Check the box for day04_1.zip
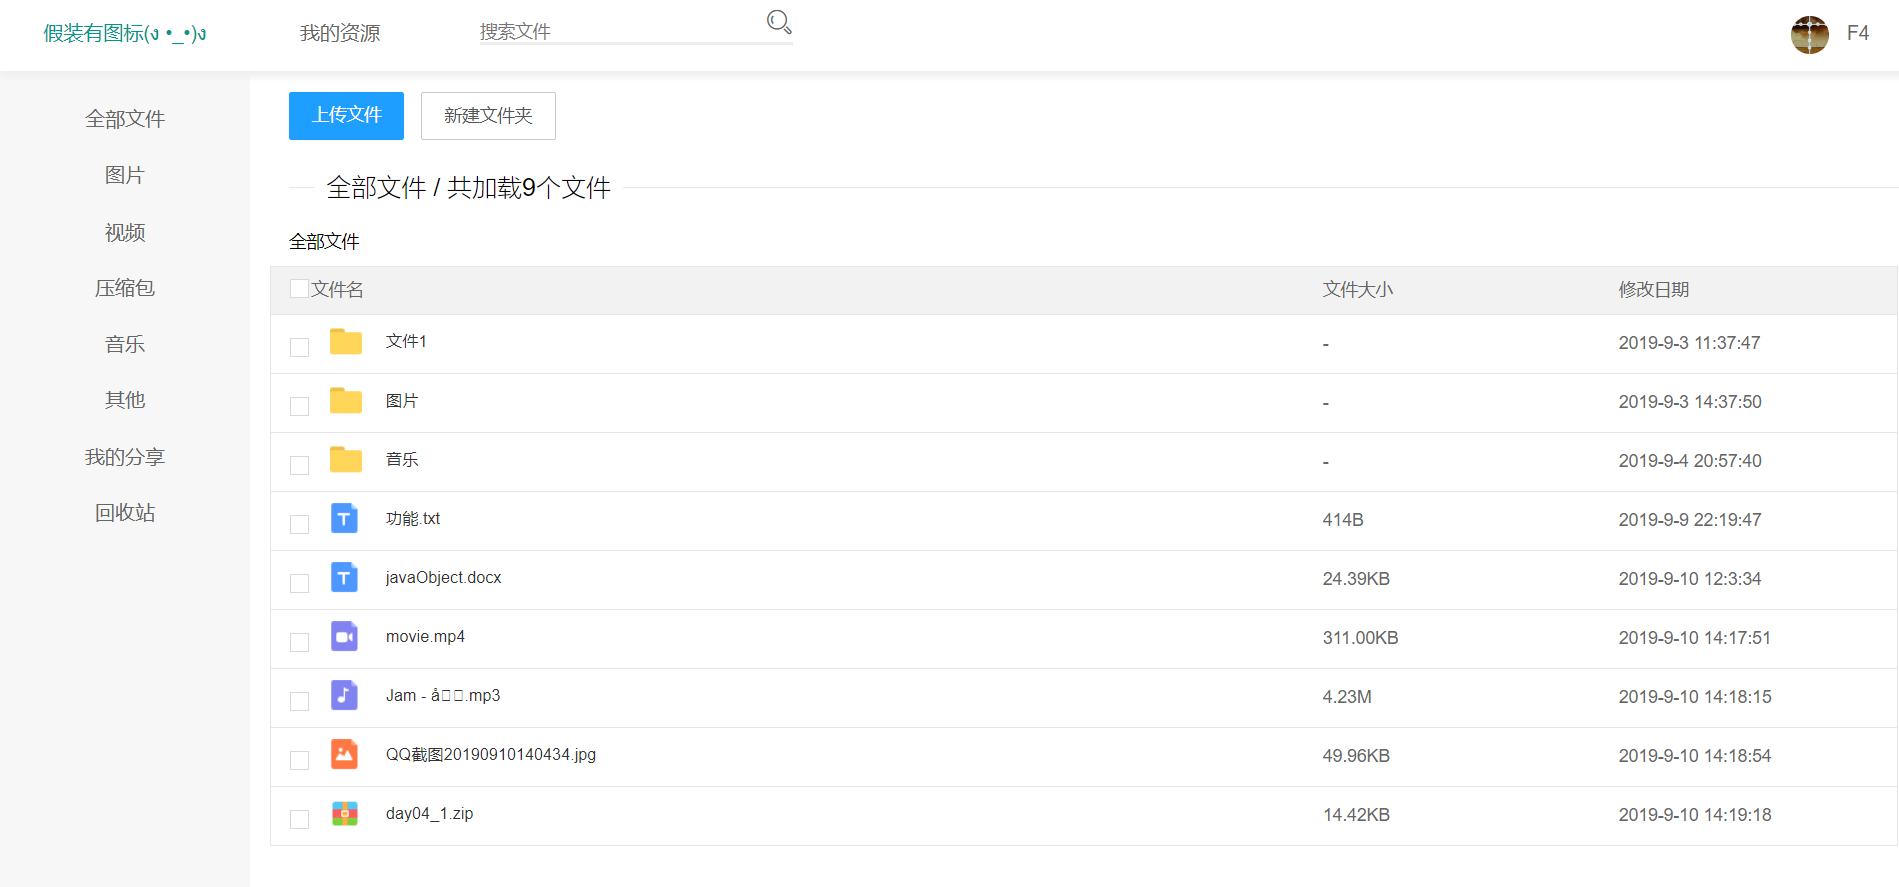This screenshot has width=1899, height=887. (x=299, y=819)
